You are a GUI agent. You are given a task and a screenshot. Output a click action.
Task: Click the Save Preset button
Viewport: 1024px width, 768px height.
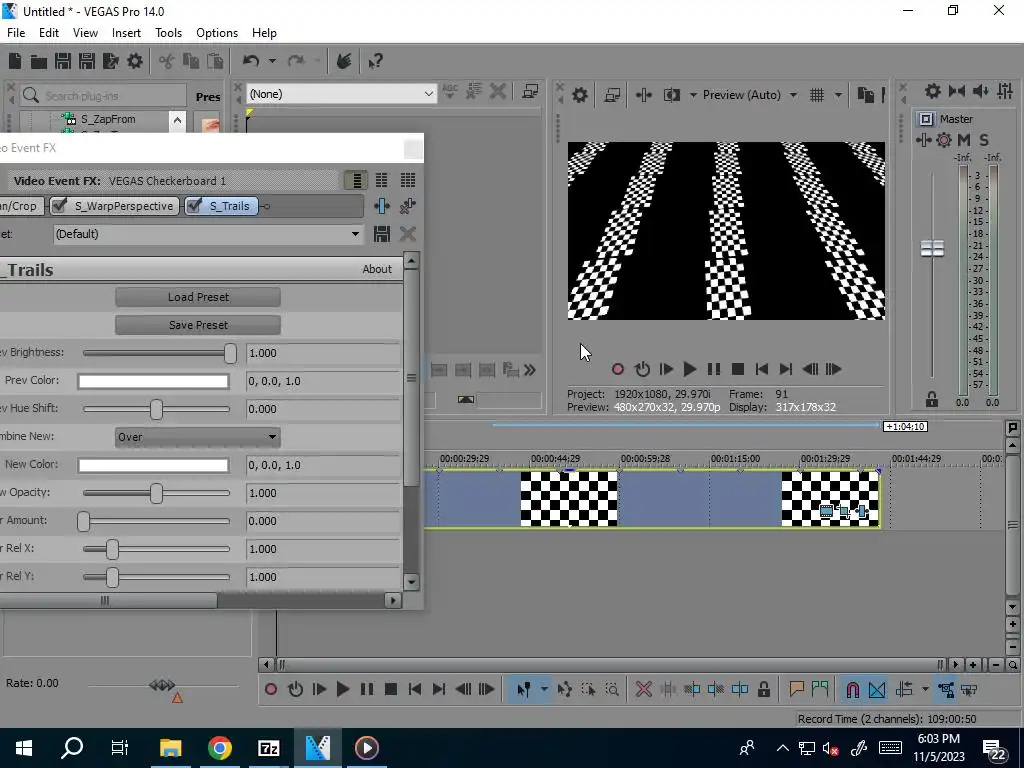point(198,325)
